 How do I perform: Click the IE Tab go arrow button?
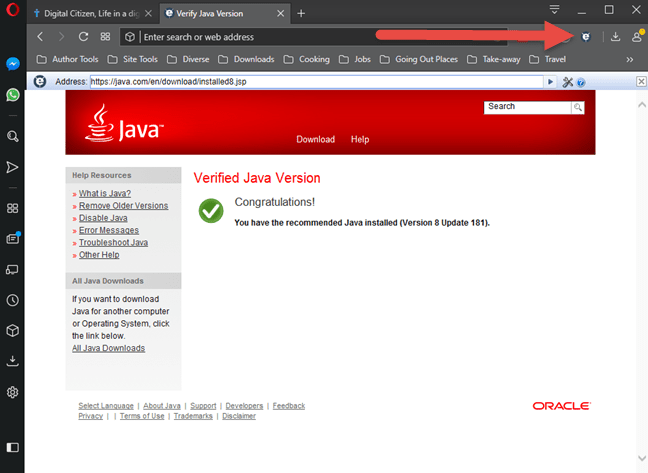550,82
